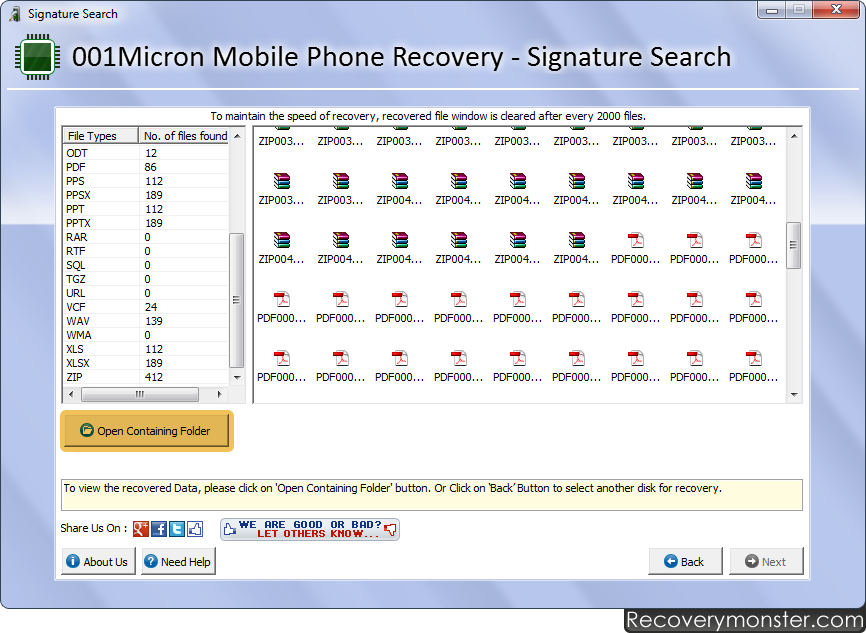The height and width of the screenshot is (633, 866).
Task: Select the PPT file type row
Action: (x=146, y=209)
